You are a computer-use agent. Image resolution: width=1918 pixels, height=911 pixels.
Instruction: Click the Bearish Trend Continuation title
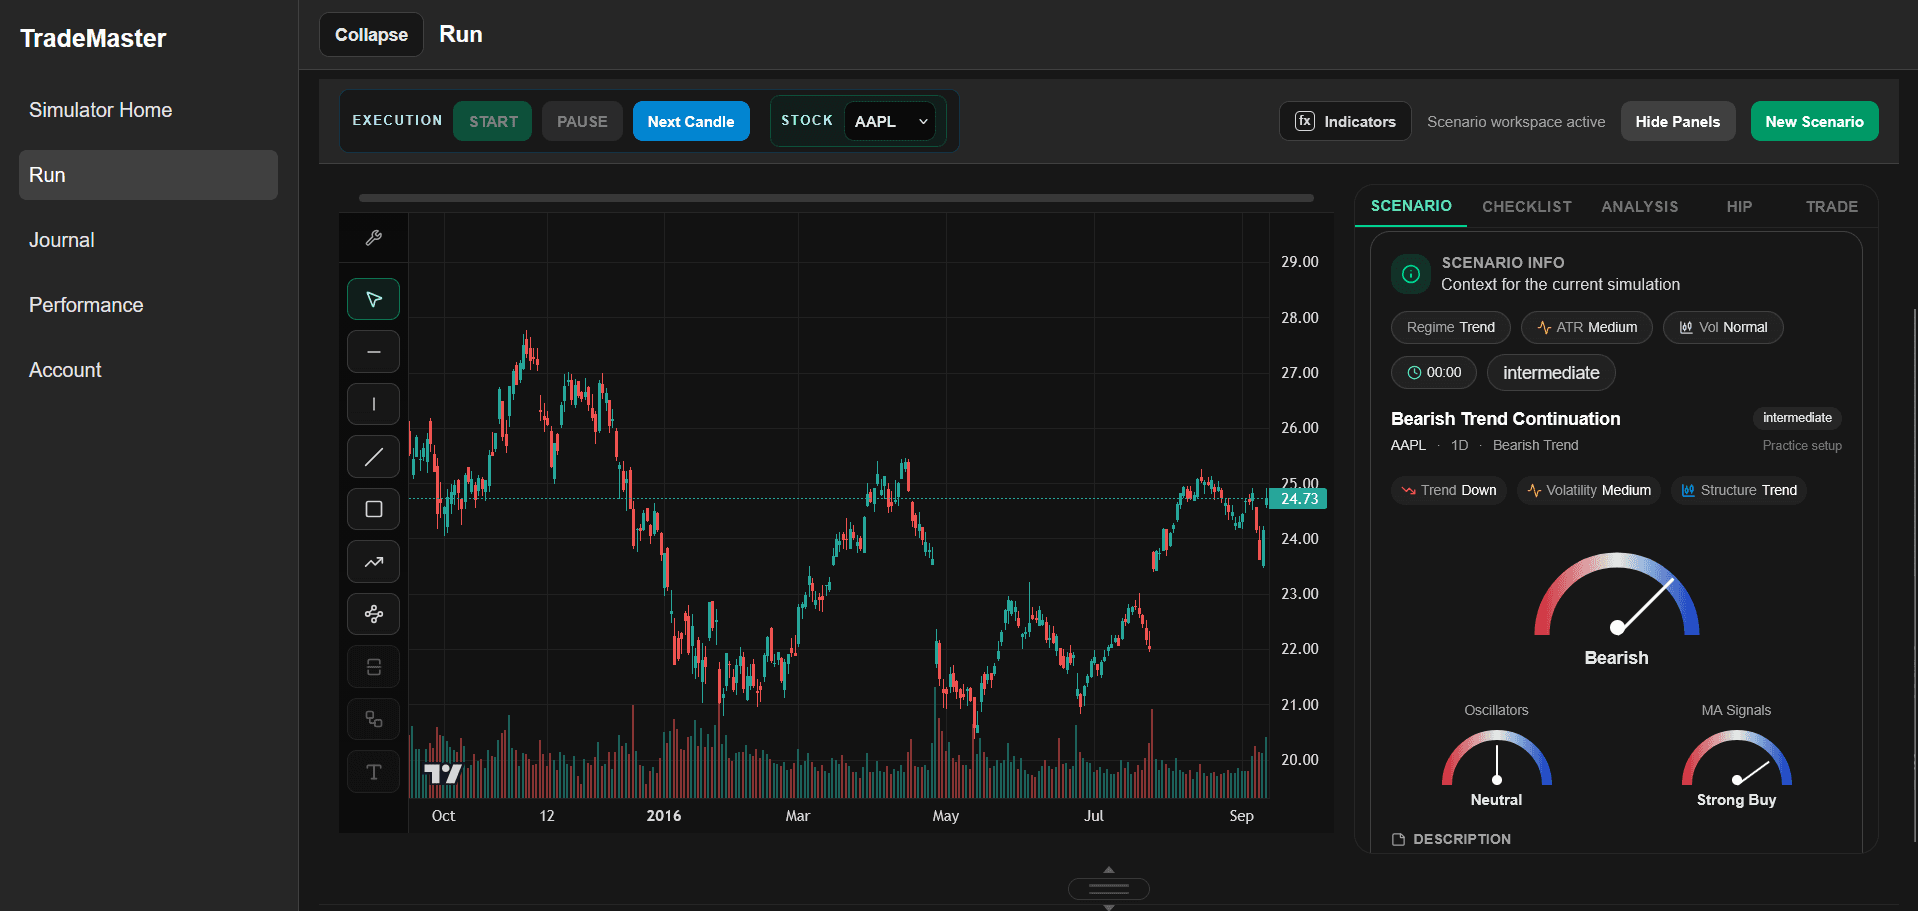[1506, 419]
